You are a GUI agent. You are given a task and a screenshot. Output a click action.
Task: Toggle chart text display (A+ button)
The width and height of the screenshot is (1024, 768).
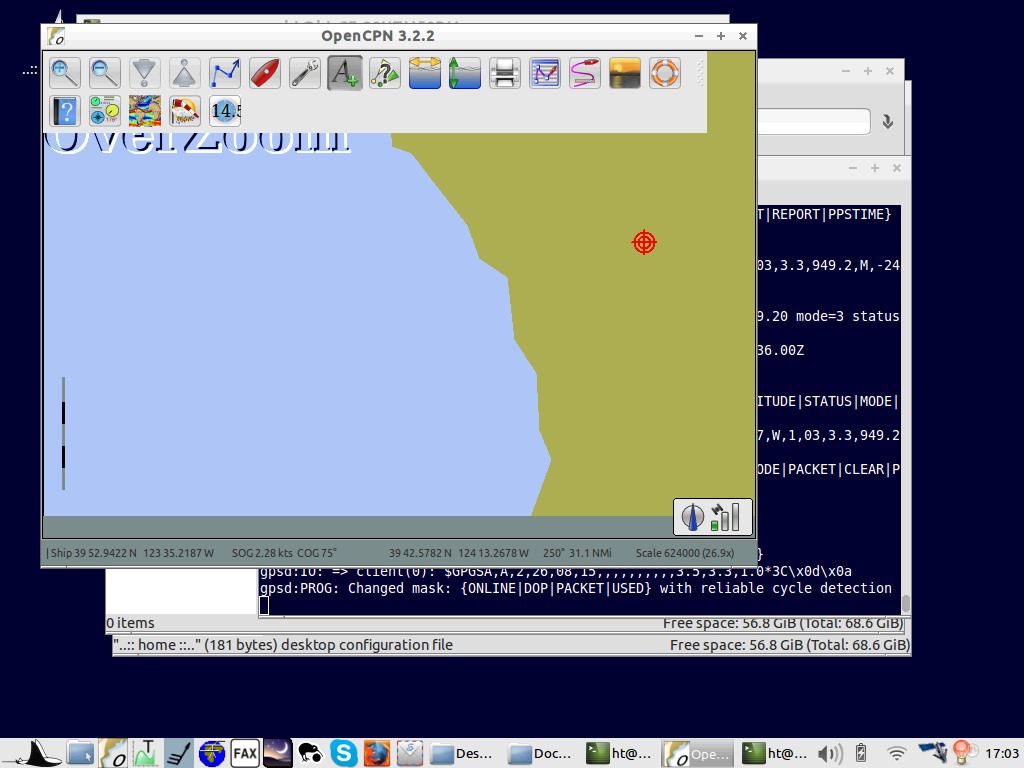click(x=345, y=73)
